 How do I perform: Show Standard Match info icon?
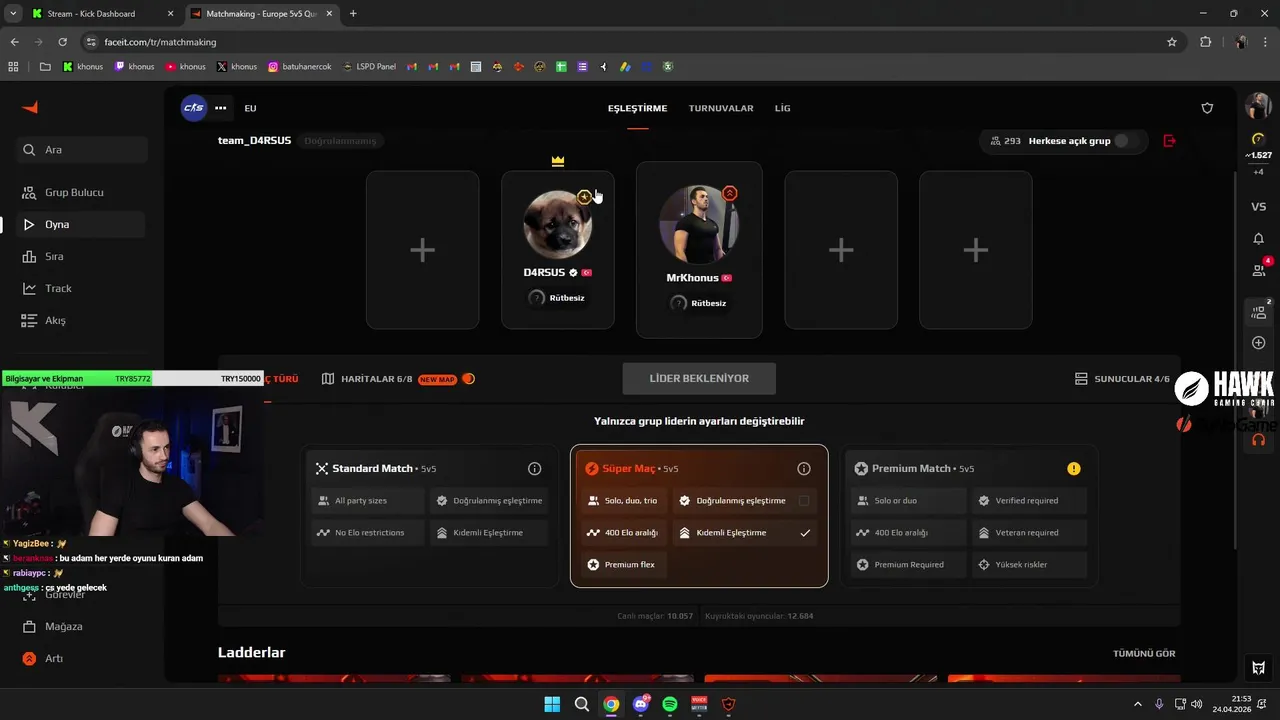tap(534, 469)
